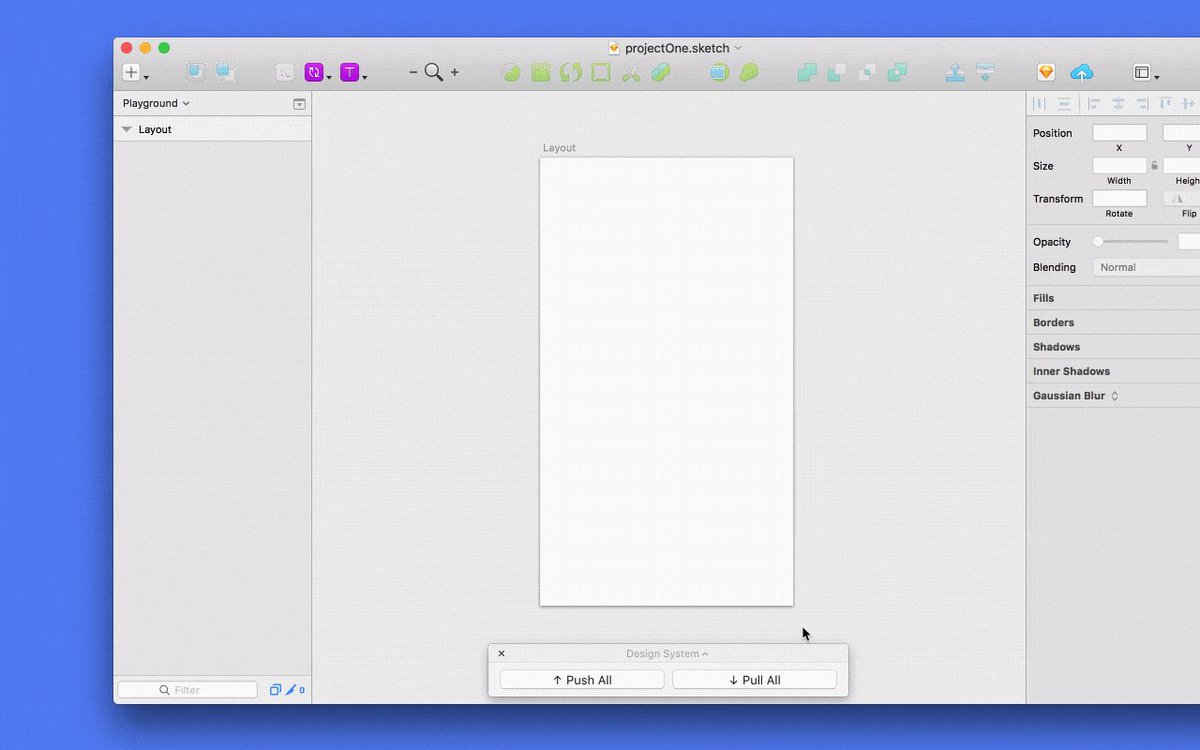
Task: Apply the Subtract boolean operation
Action: [837, 72]
